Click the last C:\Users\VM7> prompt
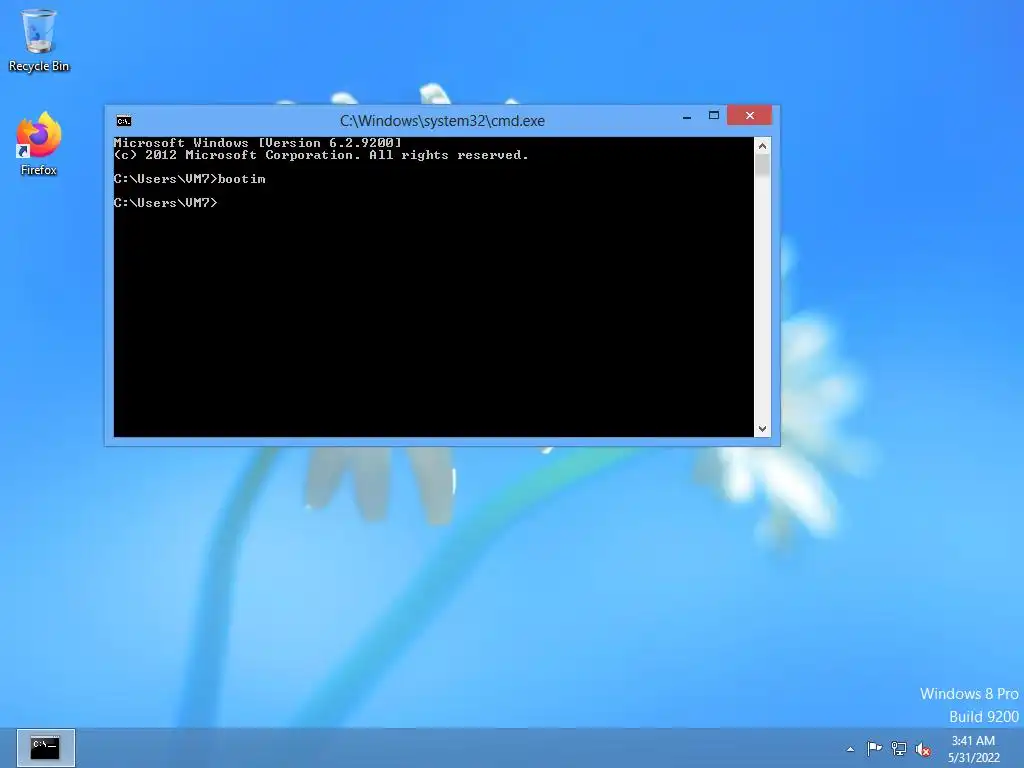 165,202
